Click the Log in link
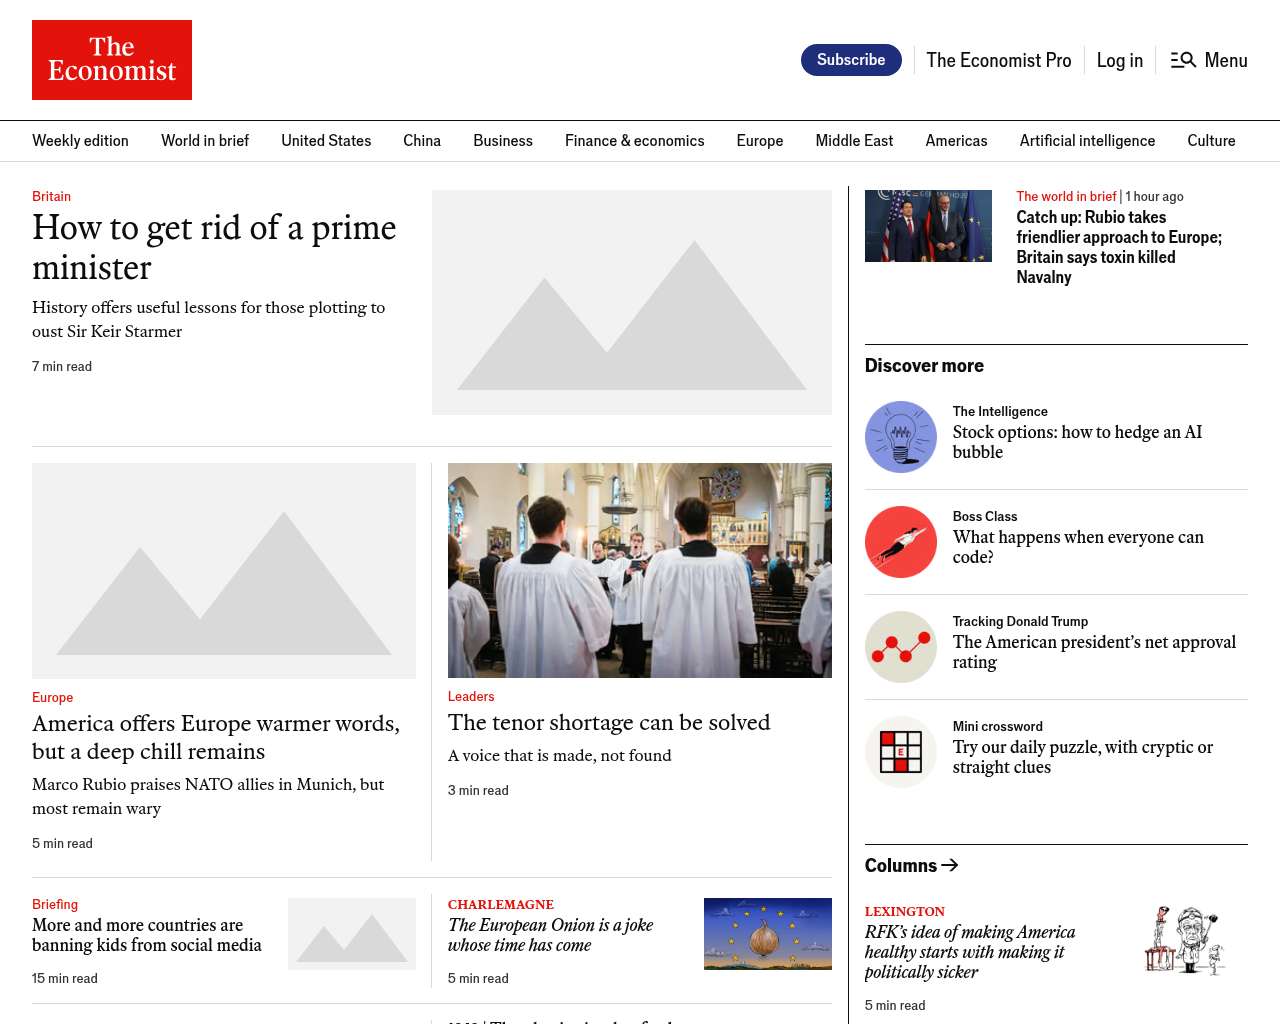This screenshot has width=1280, height=1024. pyautogui.click(x=1119, y=60)
